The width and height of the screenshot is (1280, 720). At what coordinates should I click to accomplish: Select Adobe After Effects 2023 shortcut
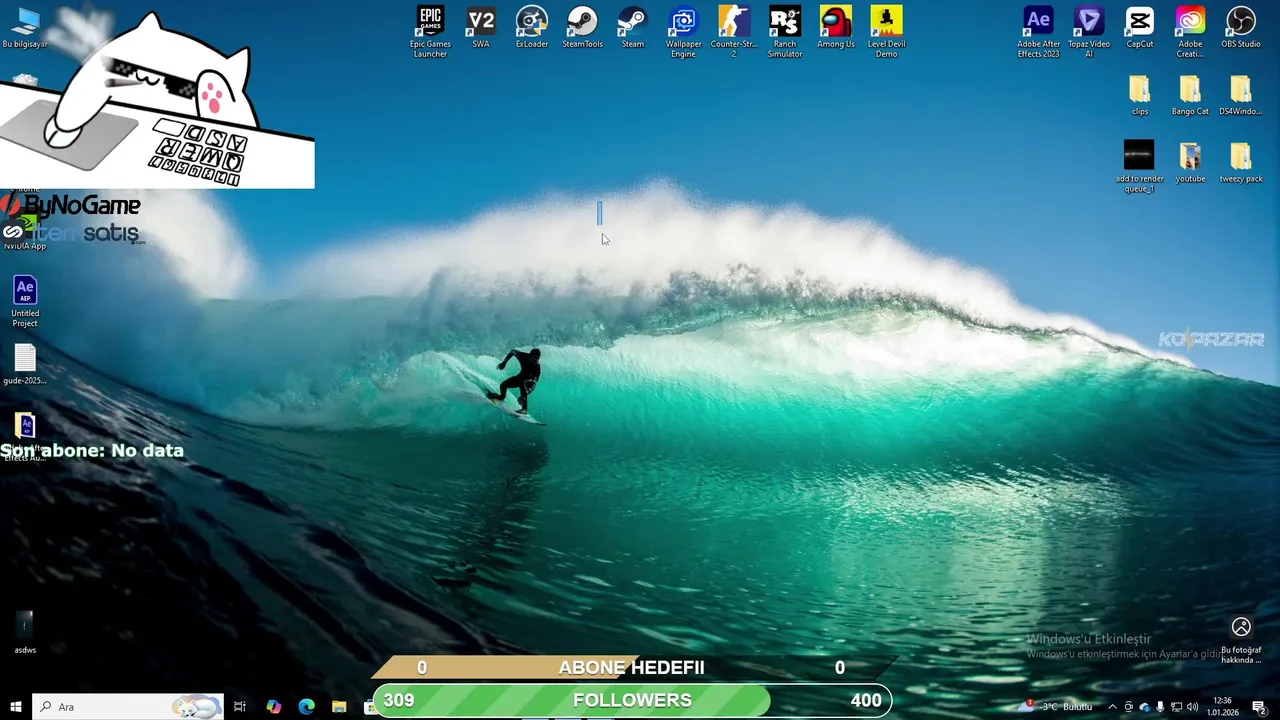(1038, 32)
